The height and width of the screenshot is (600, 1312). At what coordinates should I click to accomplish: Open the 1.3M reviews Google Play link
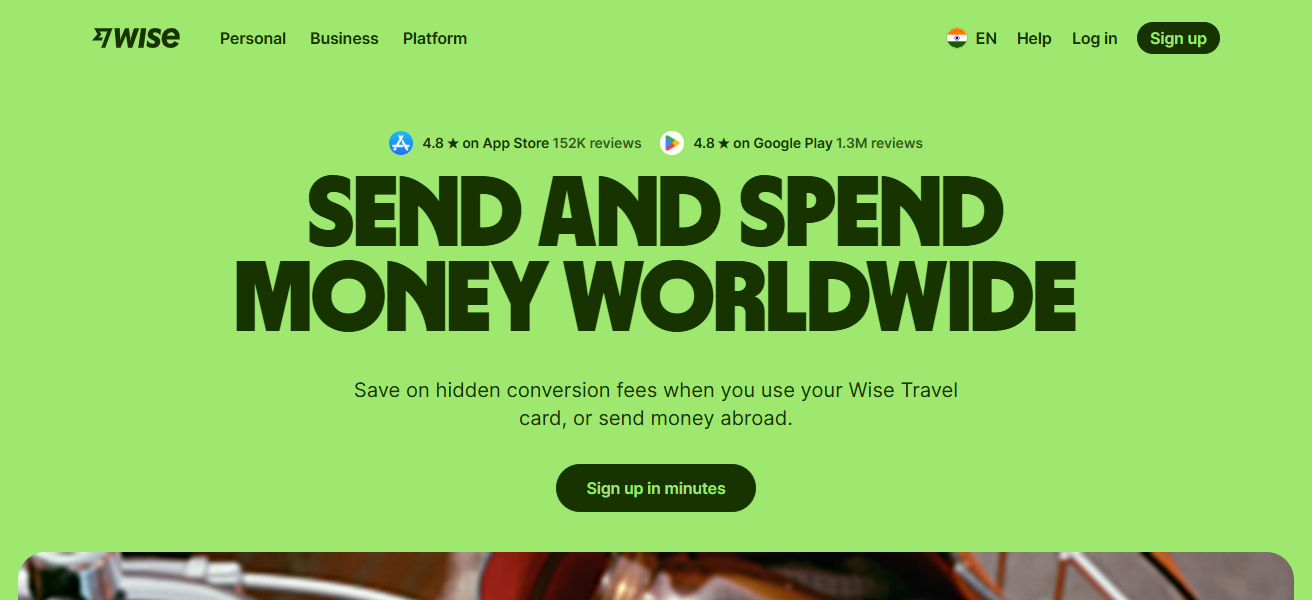coord(880,143)
